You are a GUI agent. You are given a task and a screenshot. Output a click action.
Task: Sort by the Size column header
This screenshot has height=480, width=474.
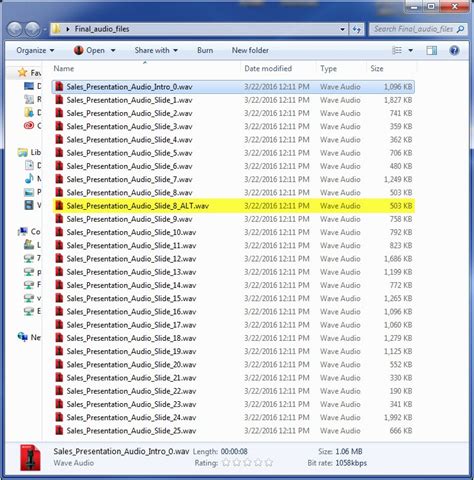[x=377, y=68]
